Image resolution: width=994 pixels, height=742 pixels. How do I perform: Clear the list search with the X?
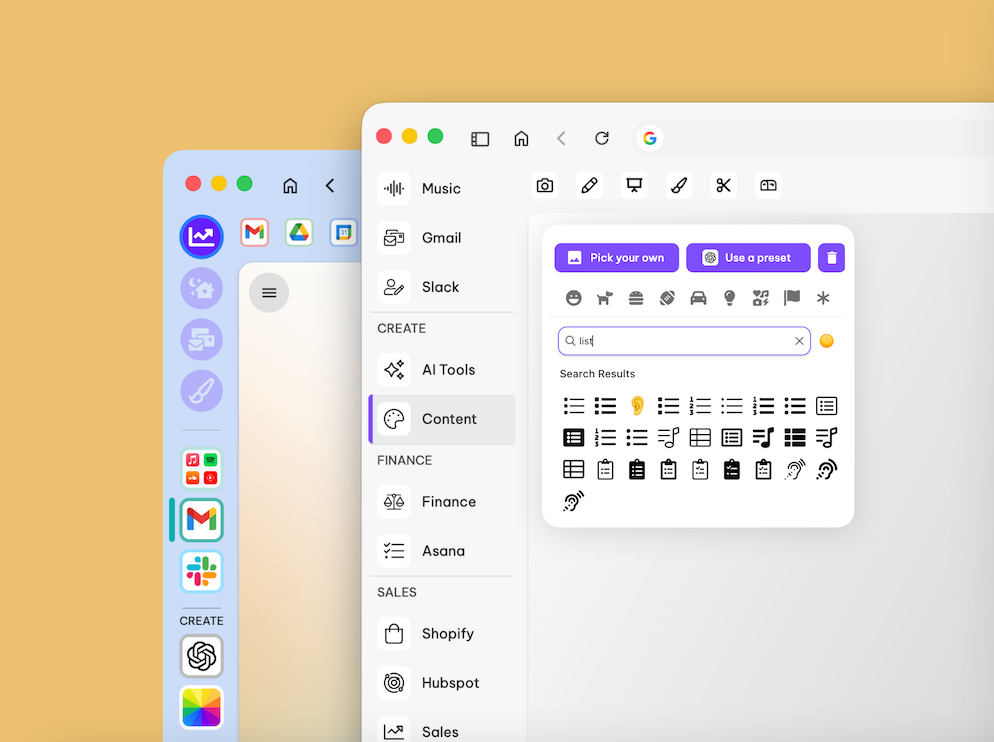(x=799, y=340)
